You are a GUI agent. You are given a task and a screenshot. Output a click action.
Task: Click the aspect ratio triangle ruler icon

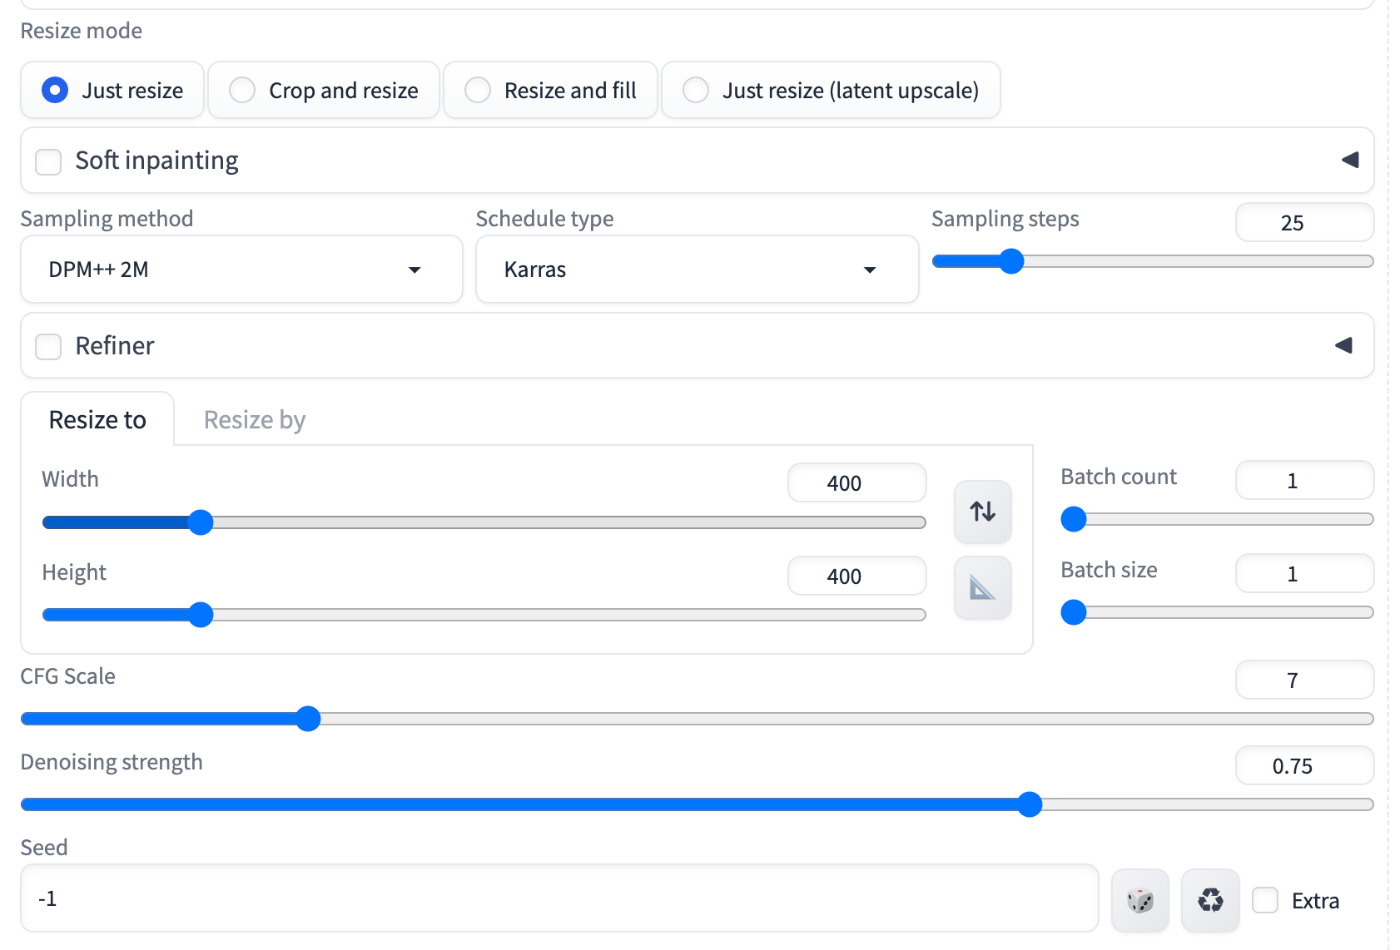pos(982,588)
